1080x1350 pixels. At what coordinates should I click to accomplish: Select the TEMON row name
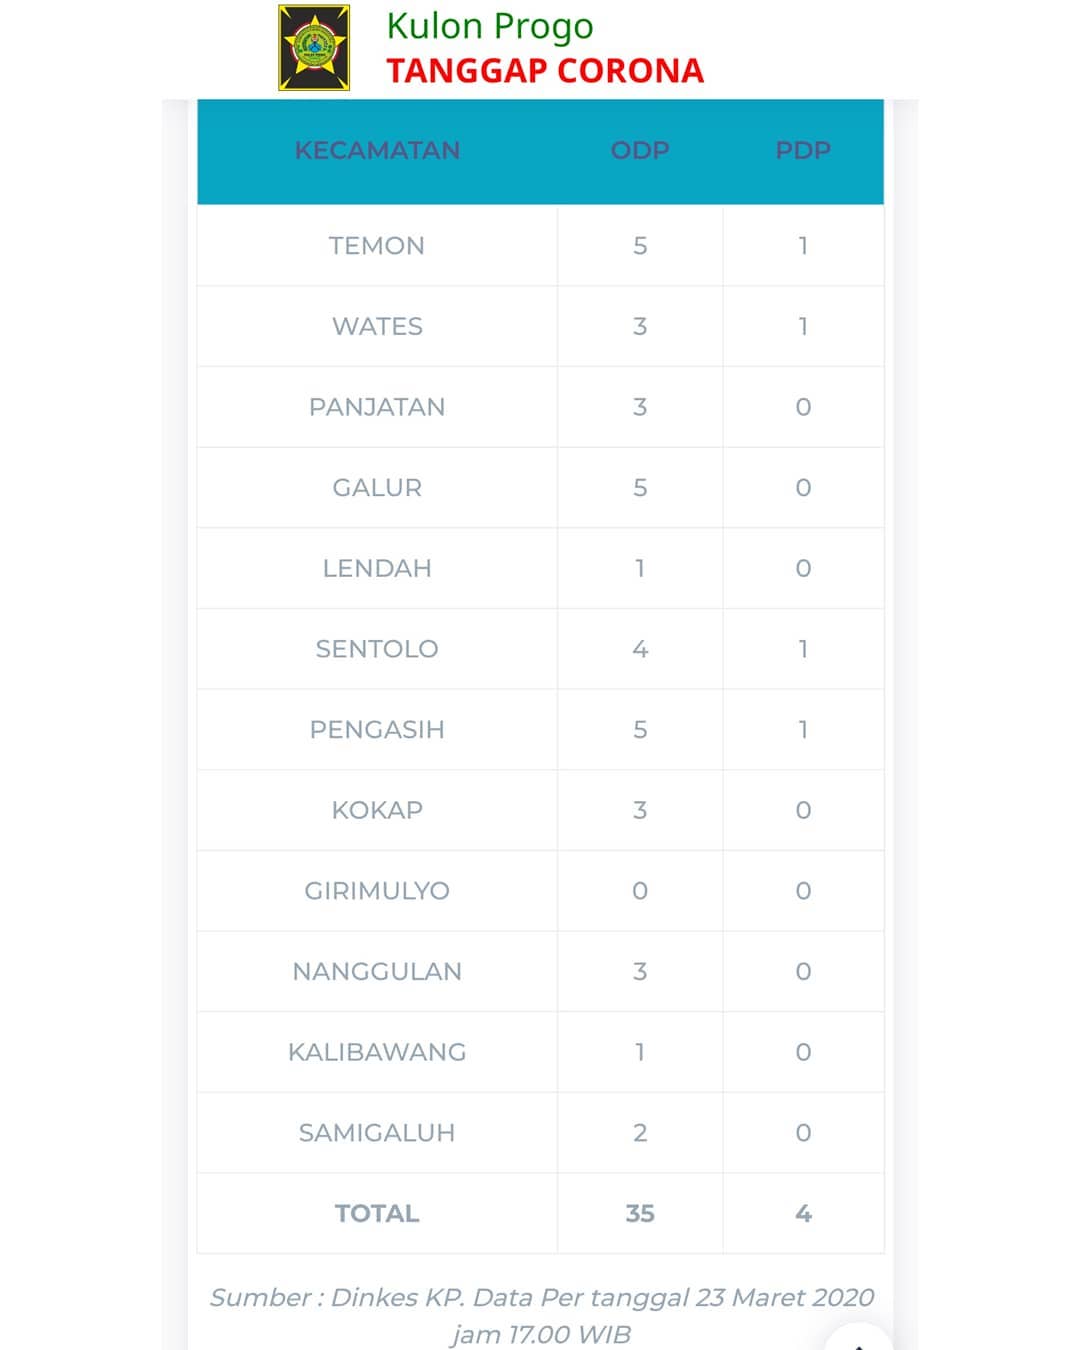(377, 246)
